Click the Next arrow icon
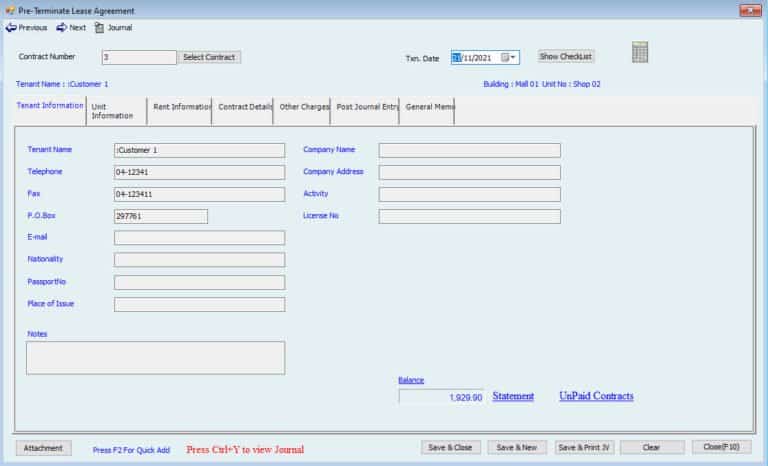The image size is (768, 466). 62,27
